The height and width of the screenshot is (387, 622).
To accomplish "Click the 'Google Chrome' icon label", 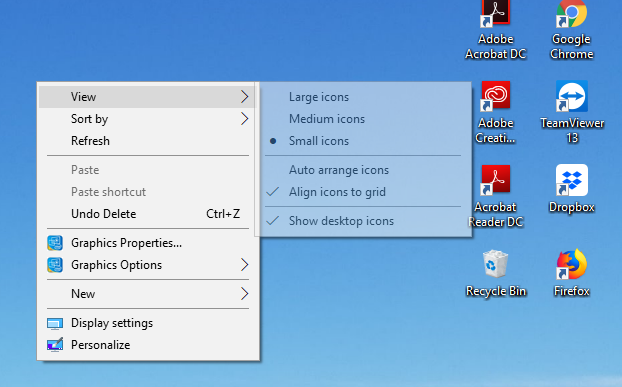I will click(572, 46).
